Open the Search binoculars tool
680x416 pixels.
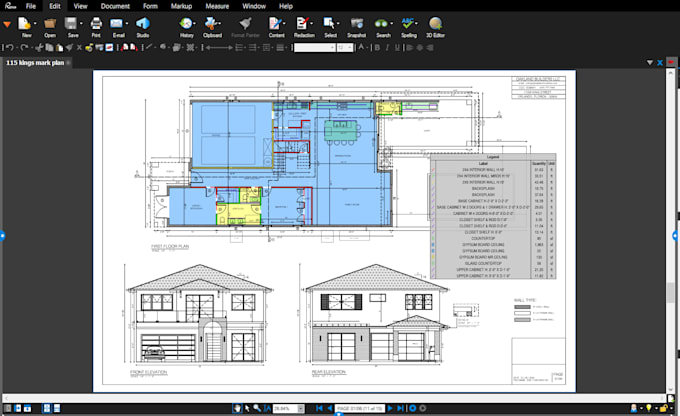[381, 23]
